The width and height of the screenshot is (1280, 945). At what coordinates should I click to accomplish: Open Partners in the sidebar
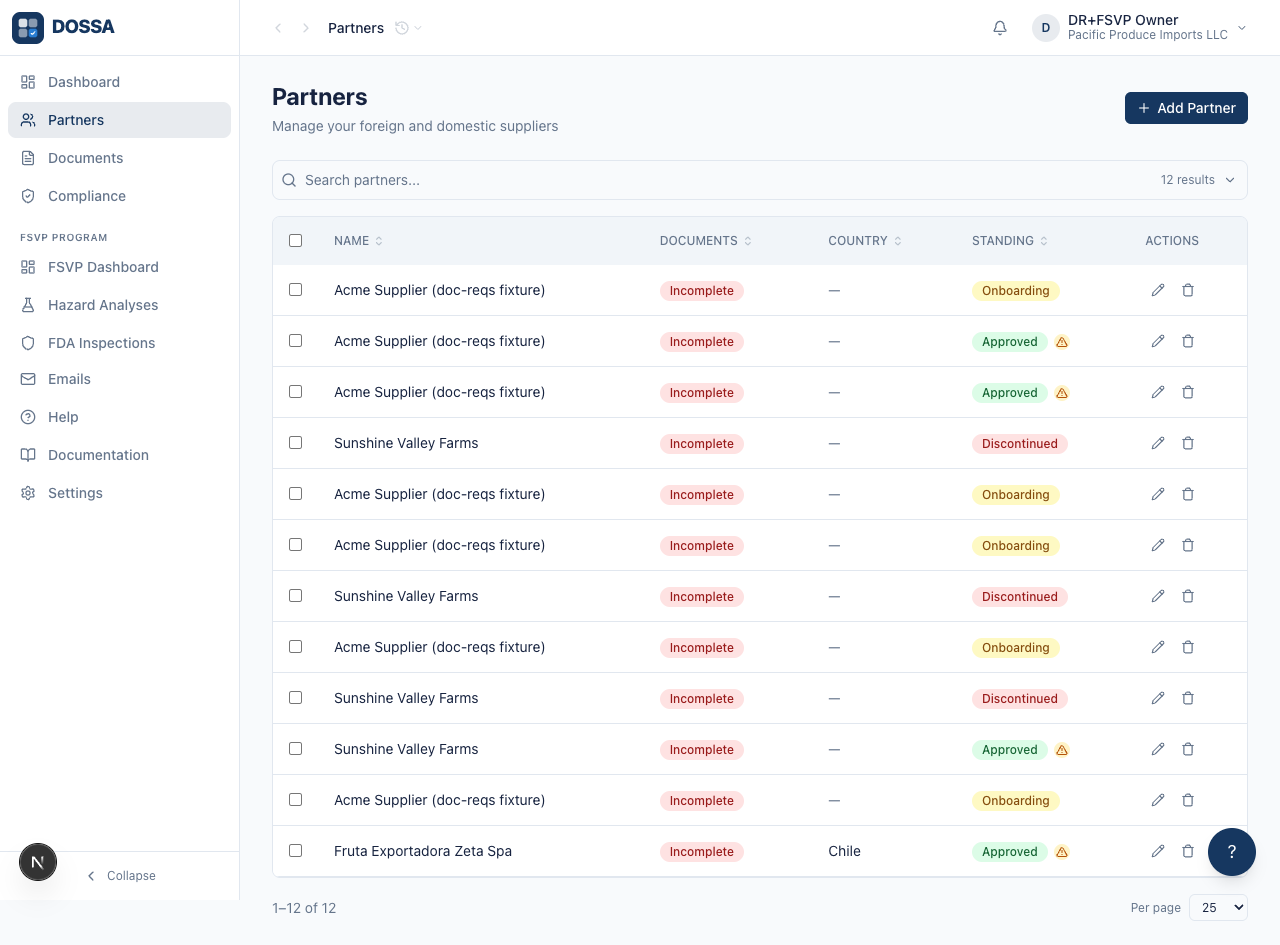(119, 120)
